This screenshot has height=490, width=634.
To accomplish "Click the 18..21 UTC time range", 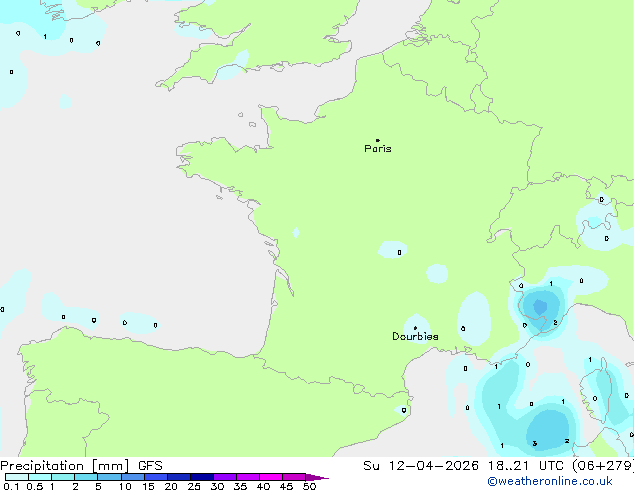I will 525,466.
